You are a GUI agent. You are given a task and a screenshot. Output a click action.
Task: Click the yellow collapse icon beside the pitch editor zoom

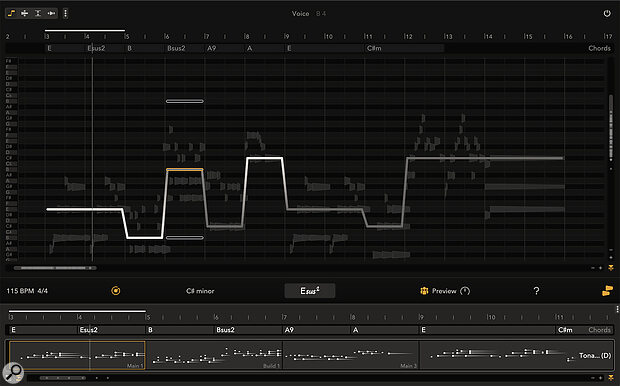point(611,268)
